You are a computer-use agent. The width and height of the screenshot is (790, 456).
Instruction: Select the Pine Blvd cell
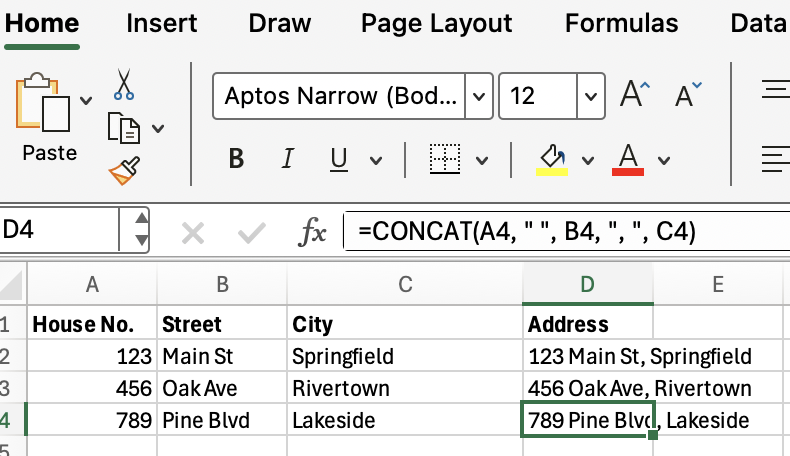click(222, 420)
